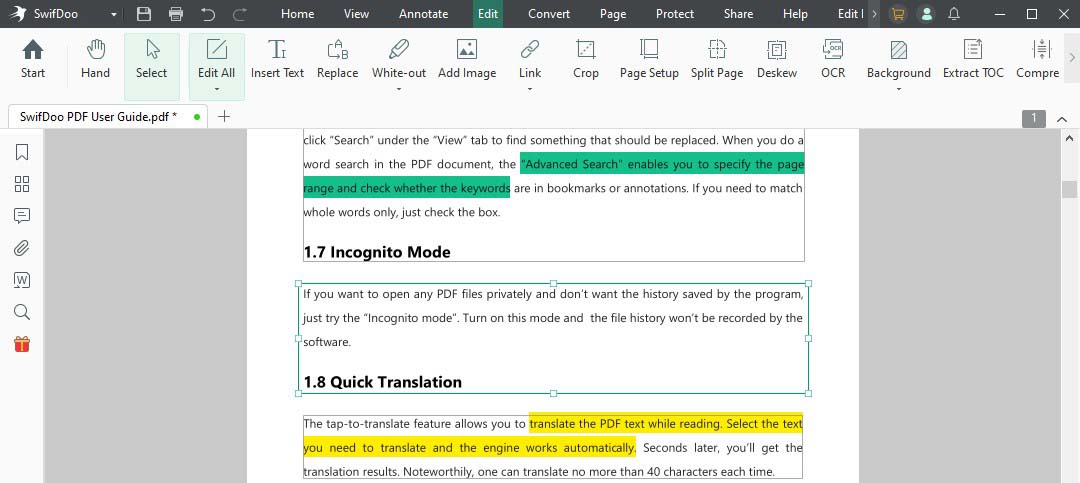Open the user account avatar

pyautogui.click(x=927, y=14)
